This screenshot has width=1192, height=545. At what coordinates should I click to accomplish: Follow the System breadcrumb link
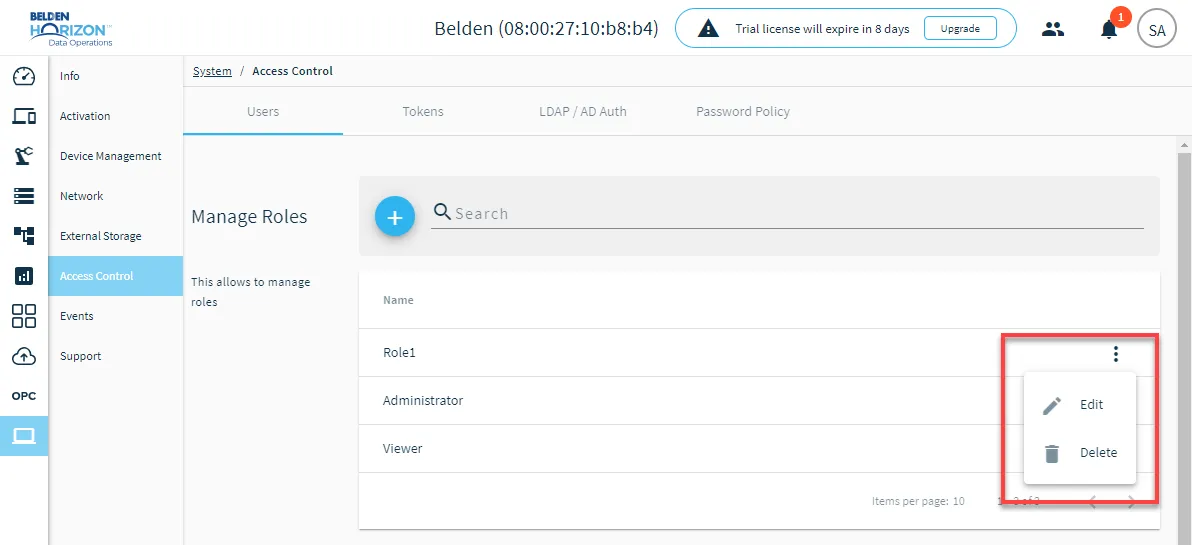[x=212, y=71]
